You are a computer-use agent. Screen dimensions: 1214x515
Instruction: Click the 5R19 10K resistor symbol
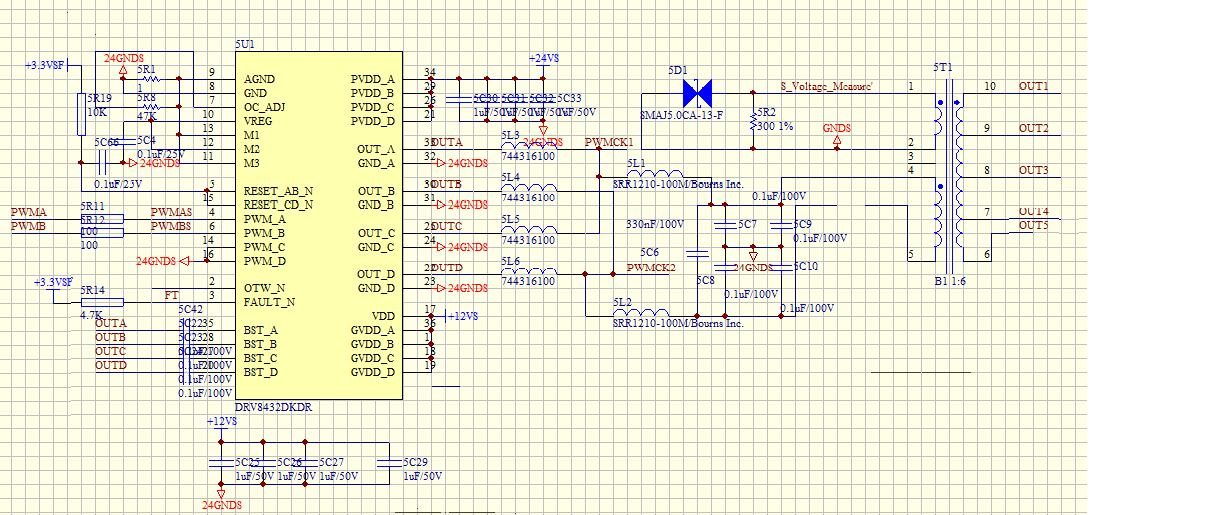[x=83, y=114]
